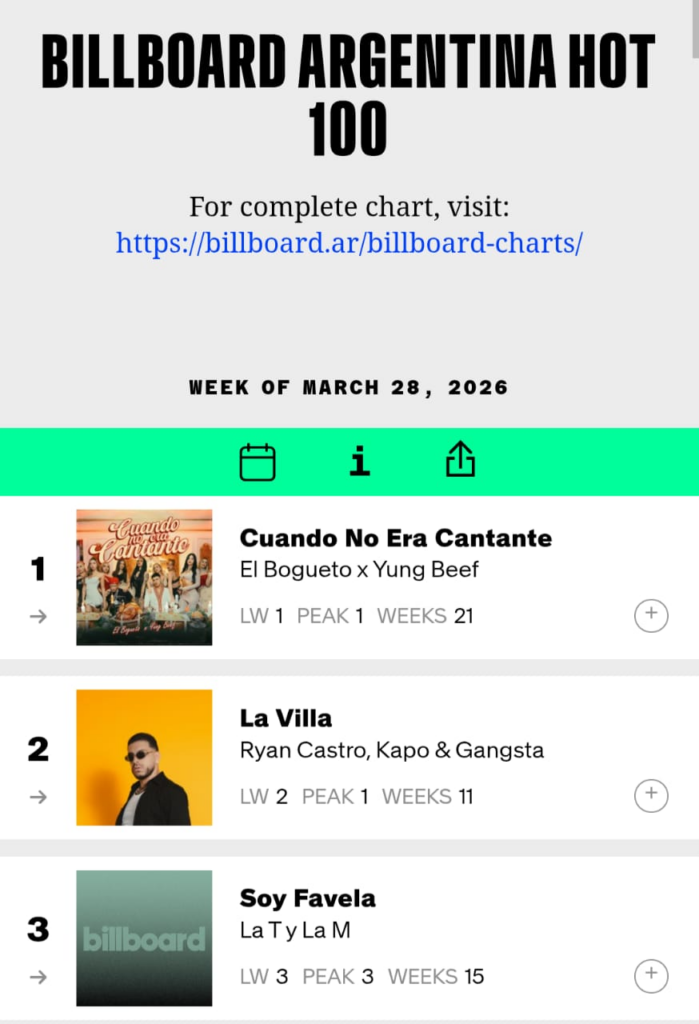Click trend arrow under rank 3

[38, 976]
